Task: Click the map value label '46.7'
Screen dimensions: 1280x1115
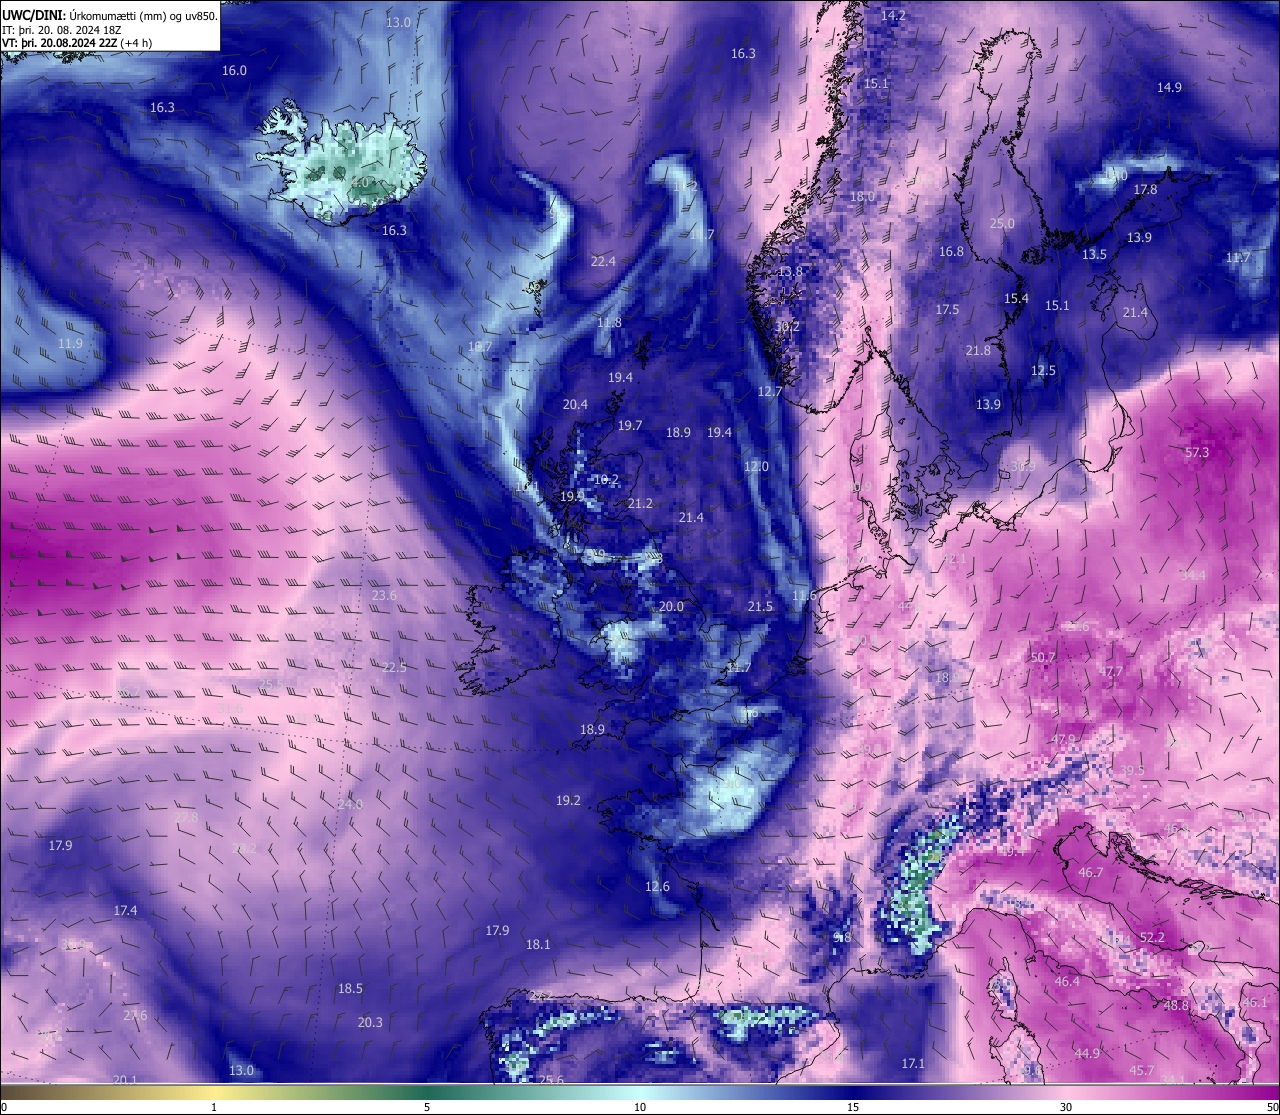Action: [1091, 873]
